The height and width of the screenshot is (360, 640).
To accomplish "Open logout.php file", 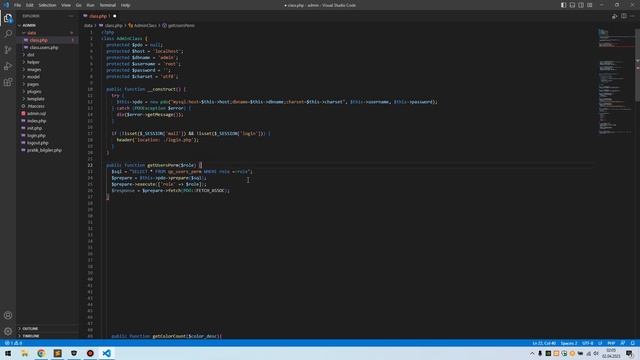I will [38, 143].
